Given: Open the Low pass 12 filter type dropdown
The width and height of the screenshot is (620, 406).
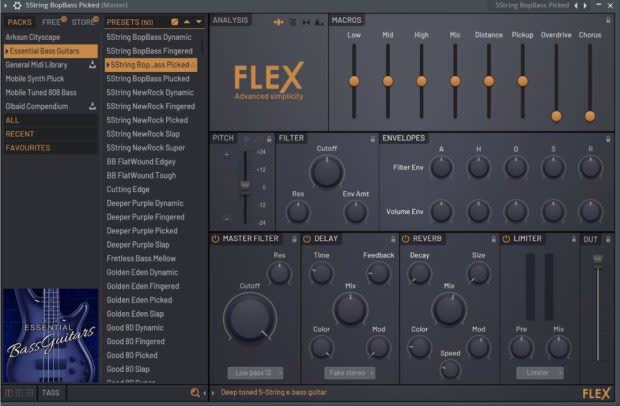Looking at the screenshot, I should pos(255,373).
